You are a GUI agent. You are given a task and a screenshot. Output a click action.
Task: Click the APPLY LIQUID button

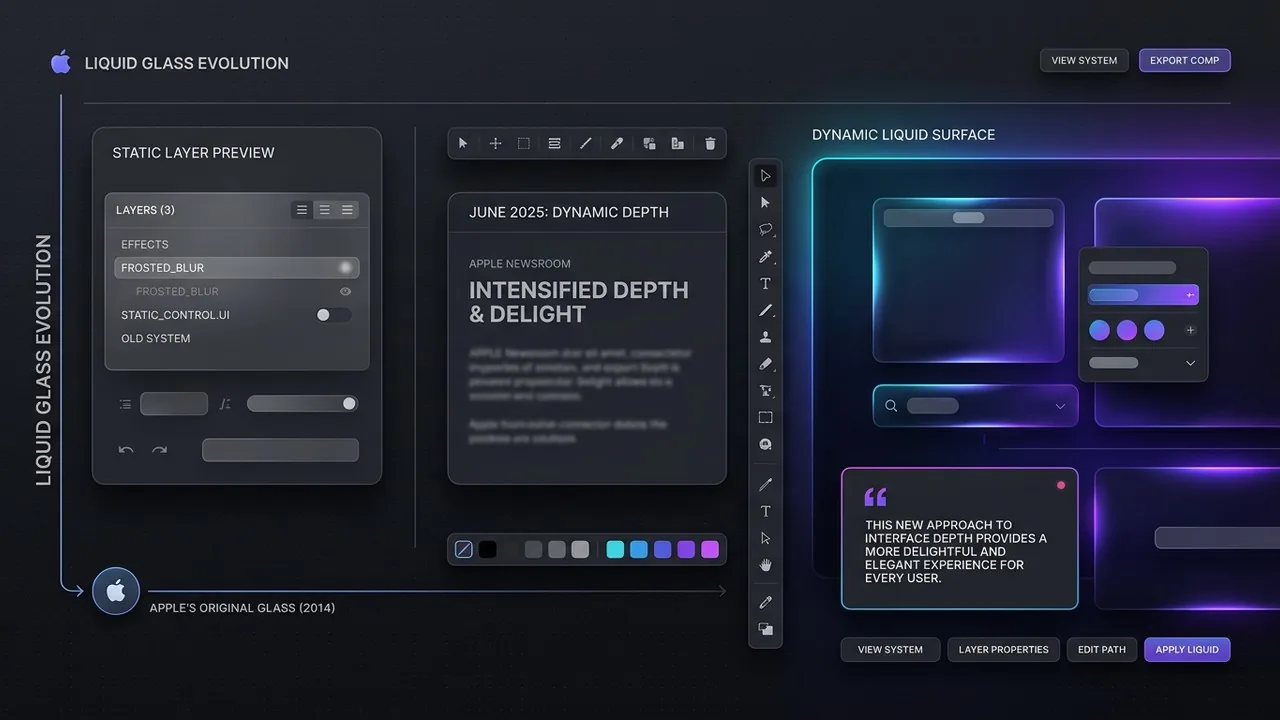[1187, 649]
